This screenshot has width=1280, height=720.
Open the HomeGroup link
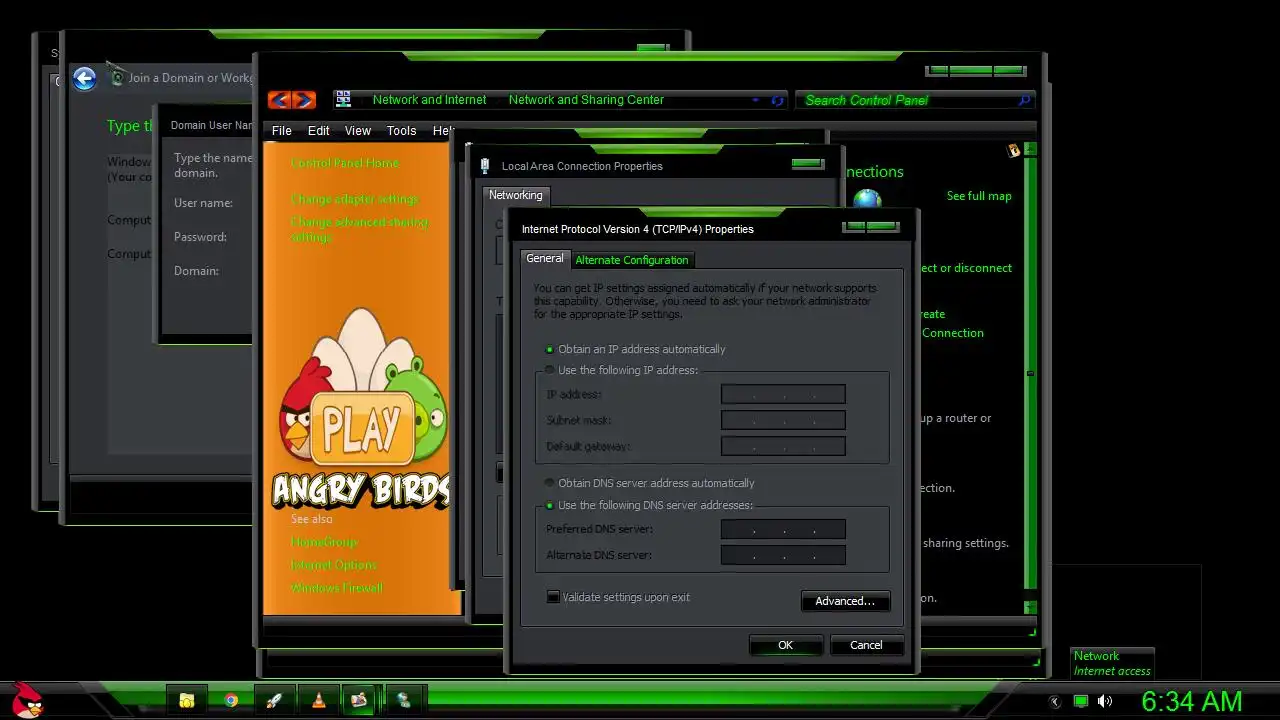tap(324, 542)
